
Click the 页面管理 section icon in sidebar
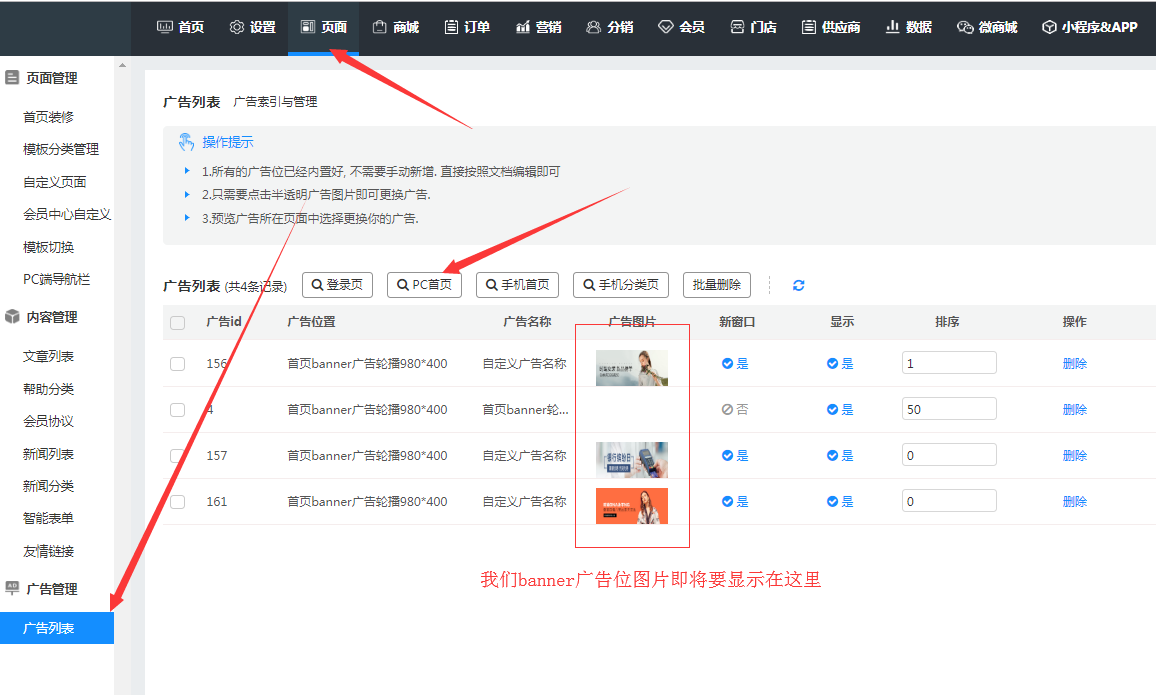click(12, 78)
